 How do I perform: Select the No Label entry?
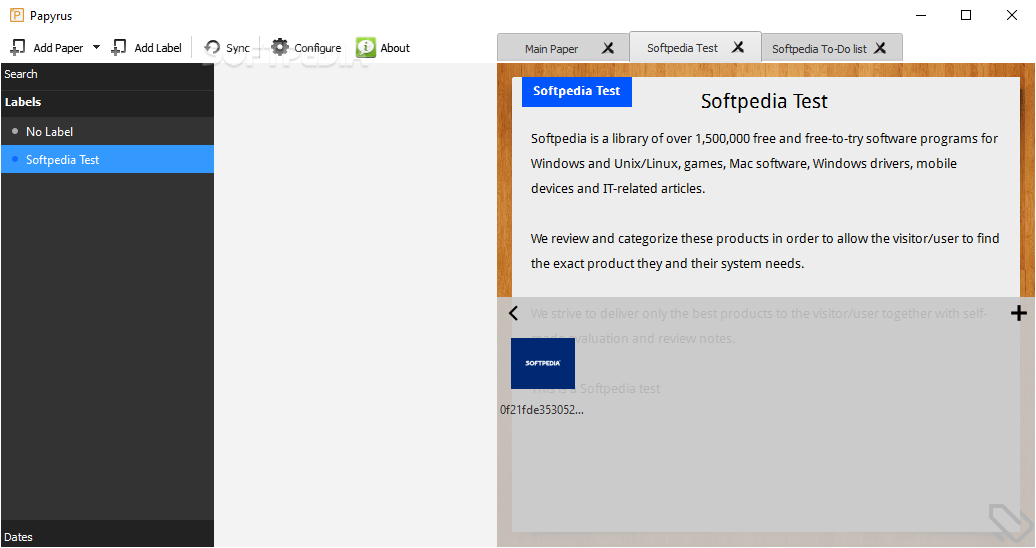(x=107, y=132)
